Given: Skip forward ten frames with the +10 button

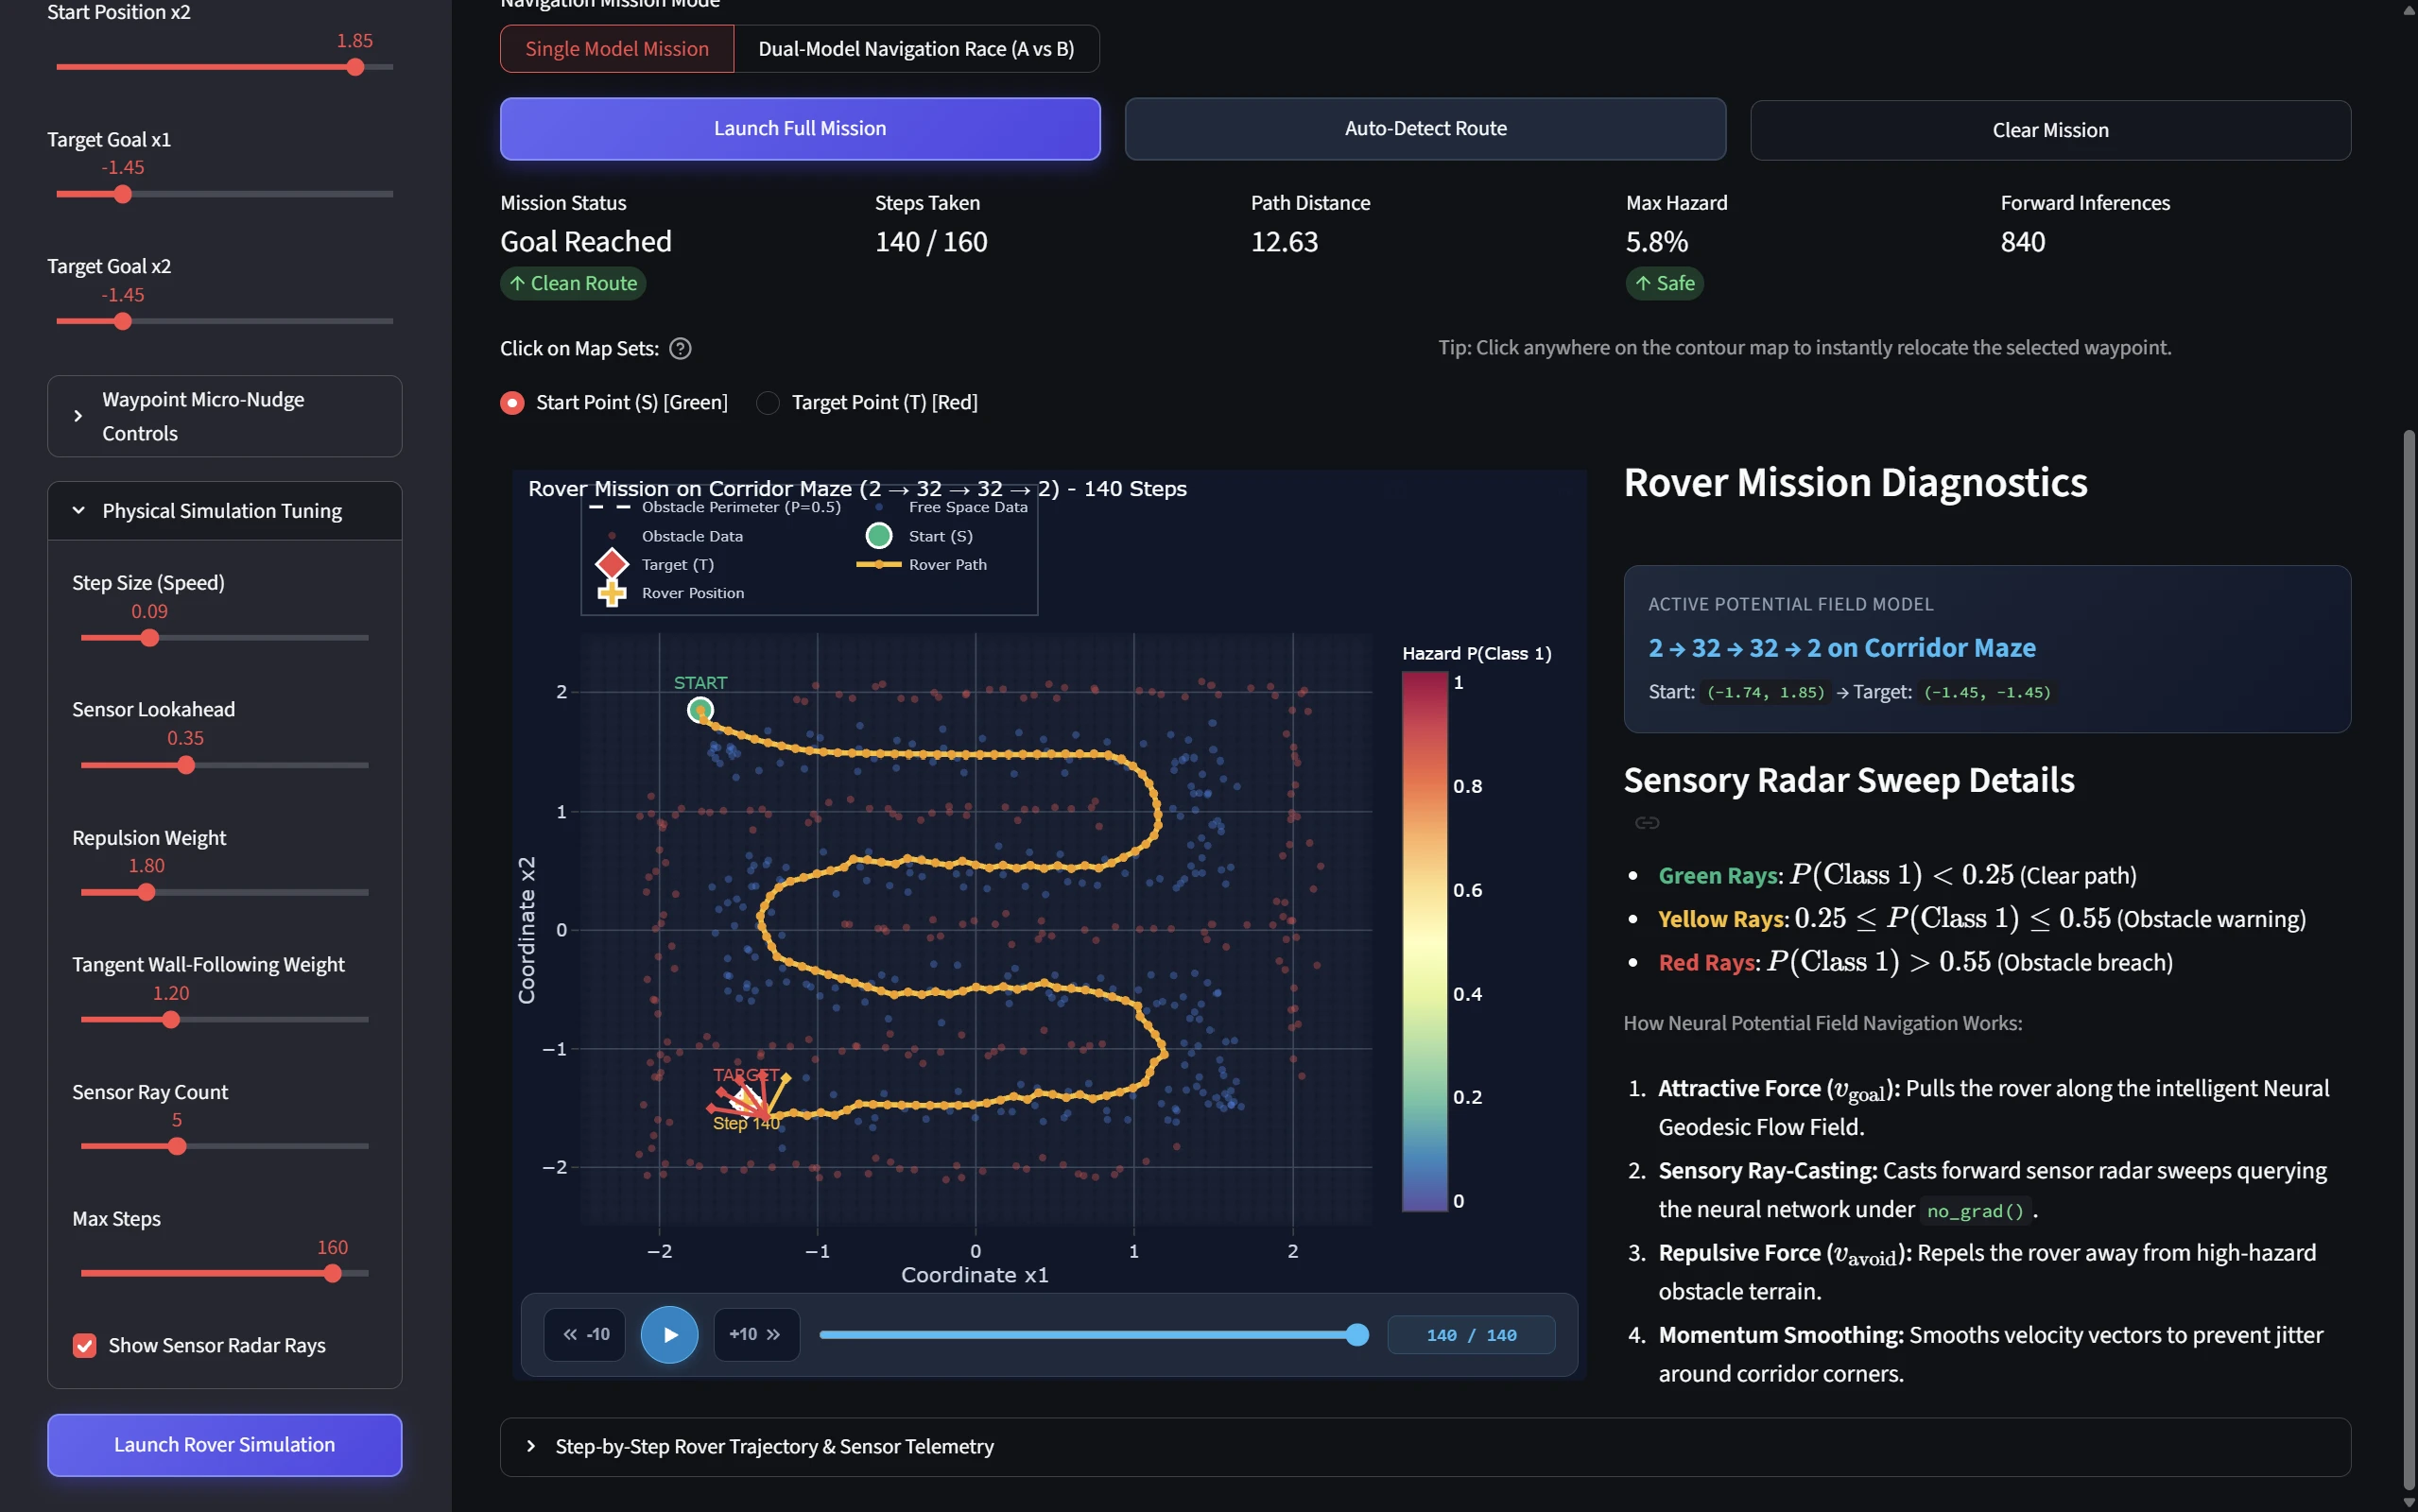Looking at the screenshot, I should (756, 1334).
